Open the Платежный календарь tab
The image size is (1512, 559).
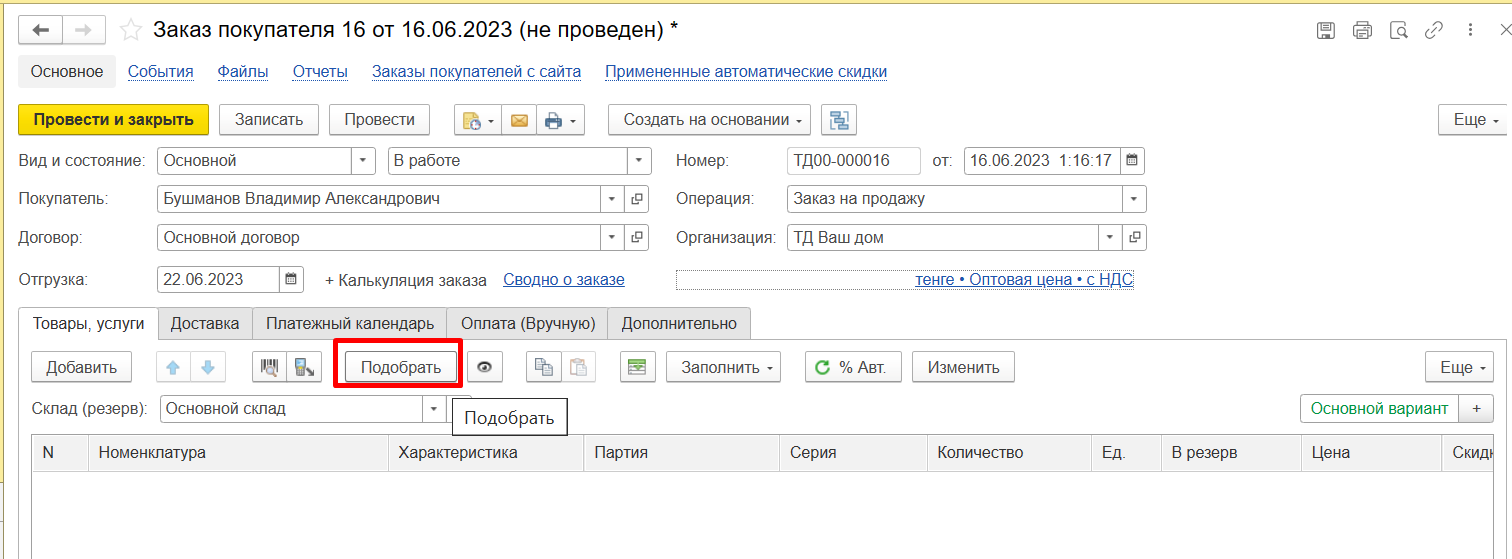[x=350, y=323]
